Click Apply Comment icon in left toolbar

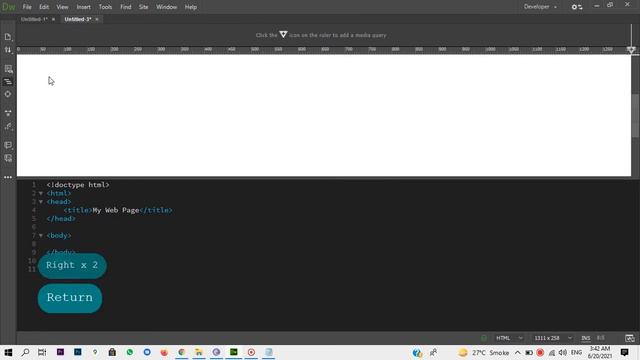coord(8,145)
